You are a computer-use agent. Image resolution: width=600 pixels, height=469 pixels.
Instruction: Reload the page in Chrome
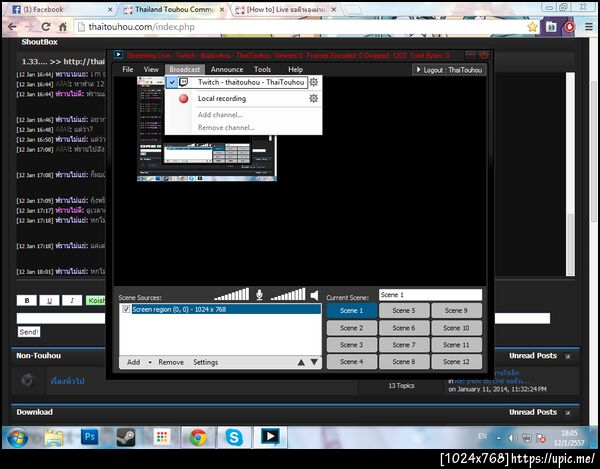46,27
